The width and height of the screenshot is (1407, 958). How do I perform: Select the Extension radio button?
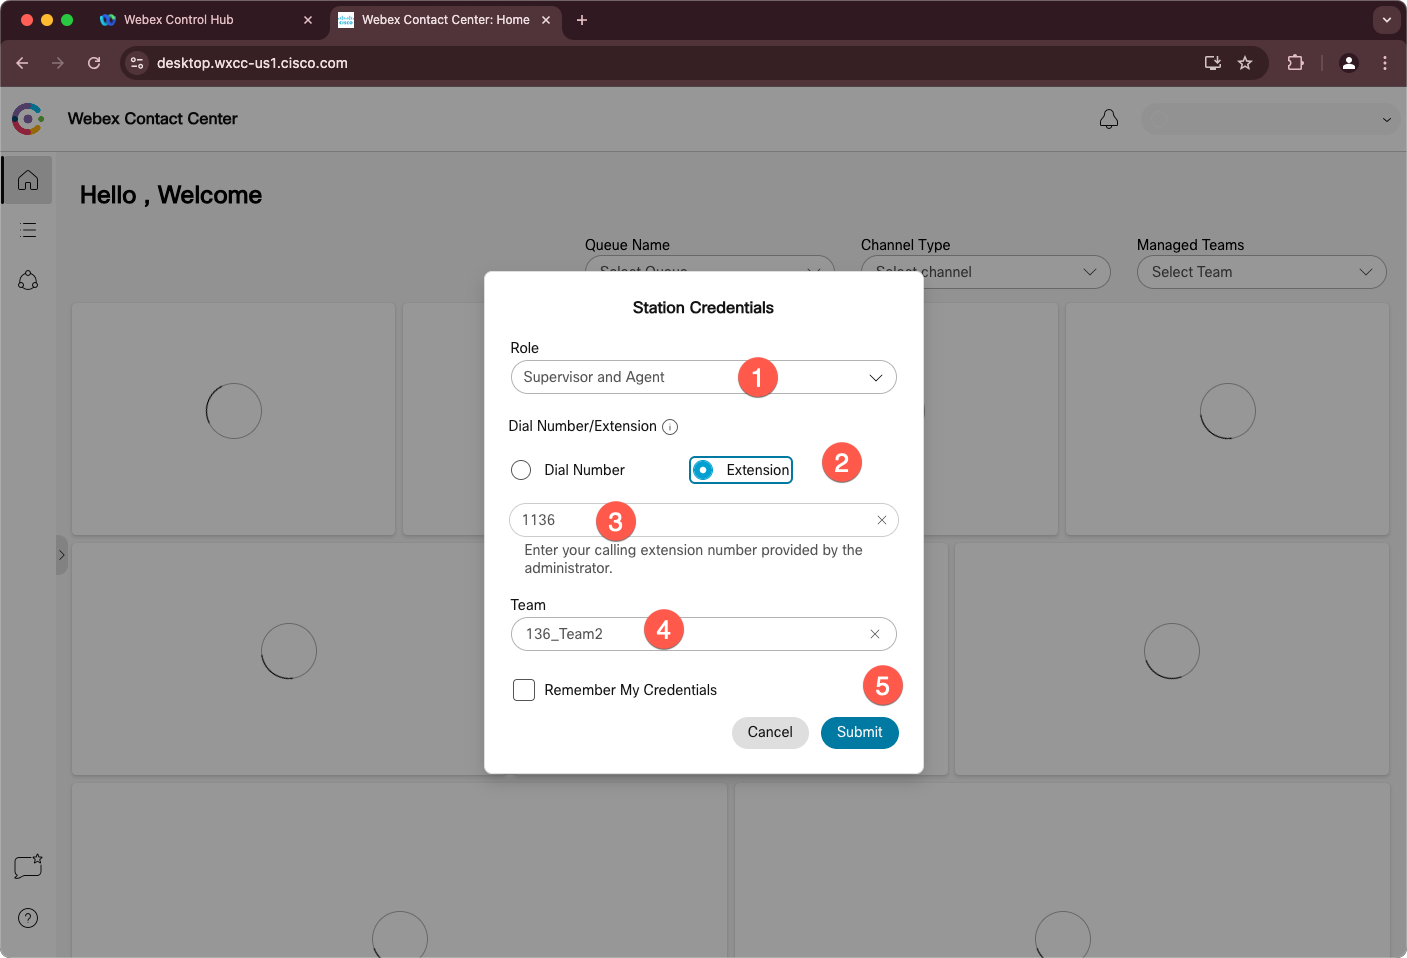coord(704,470)
